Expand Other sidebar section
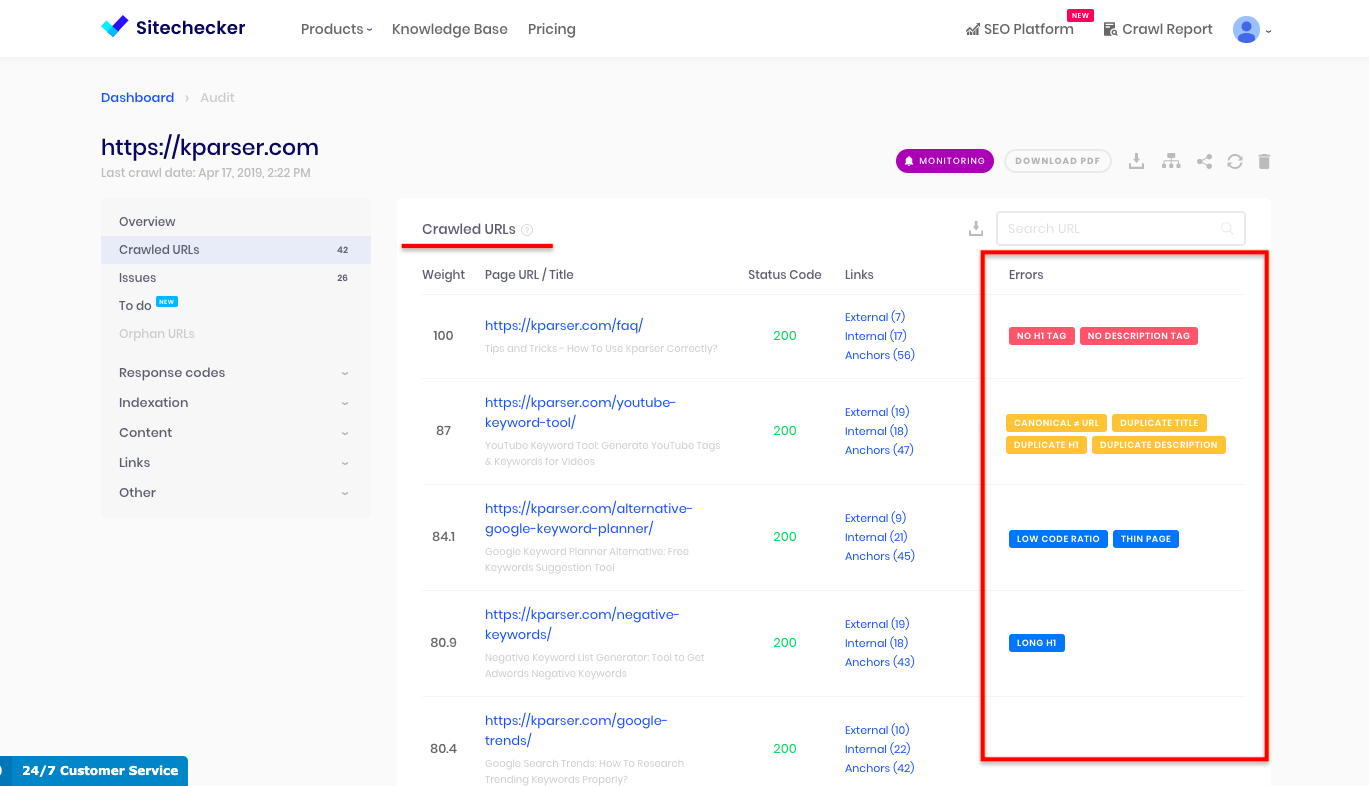The width and height of the screenshot is (1369, 786). (235, 493)
